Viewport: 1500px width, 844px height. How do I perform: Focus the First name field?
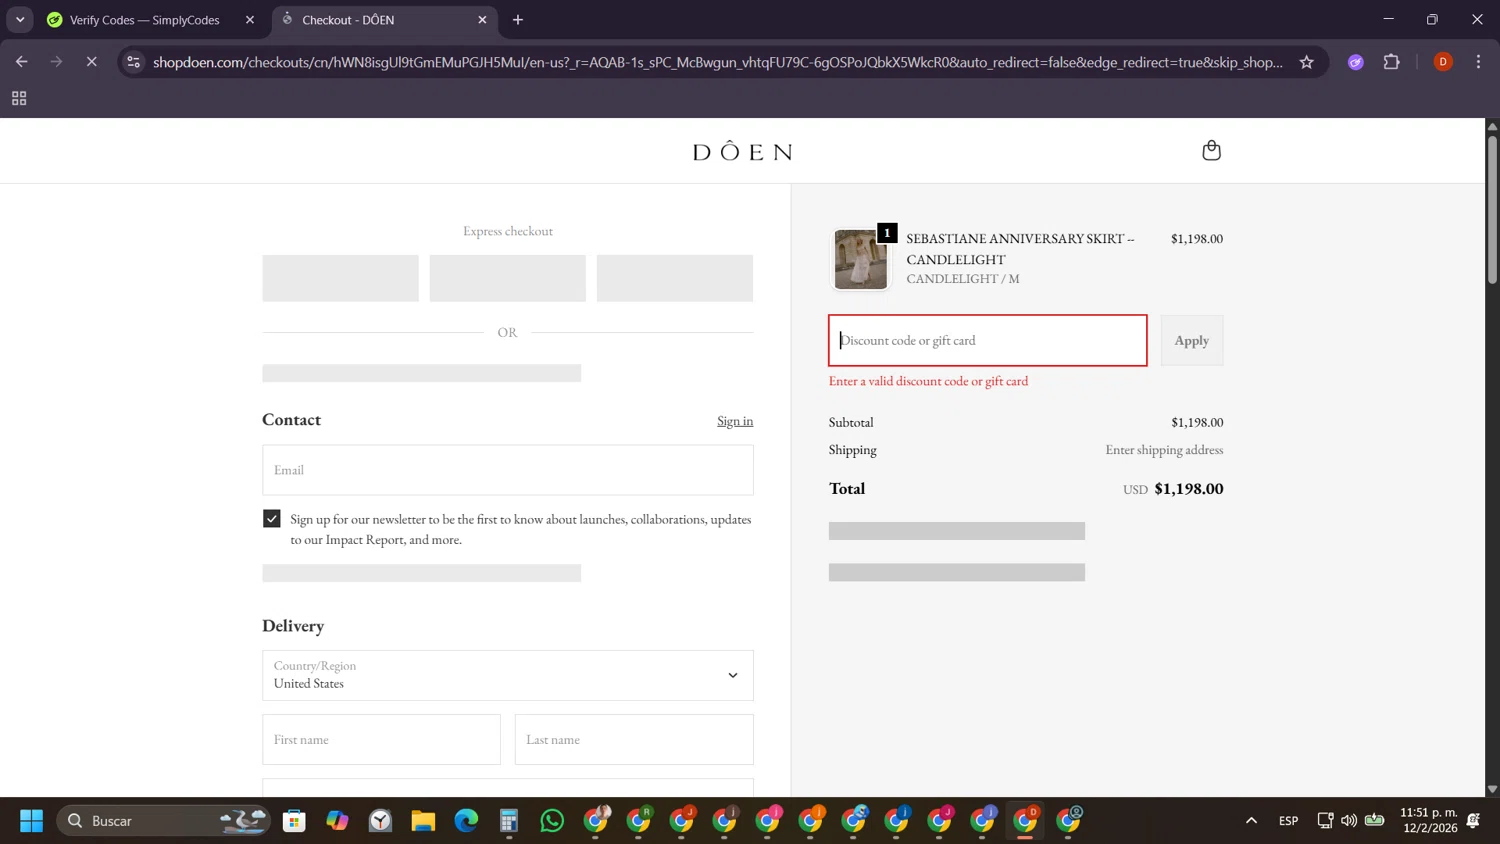pos(381,740)
